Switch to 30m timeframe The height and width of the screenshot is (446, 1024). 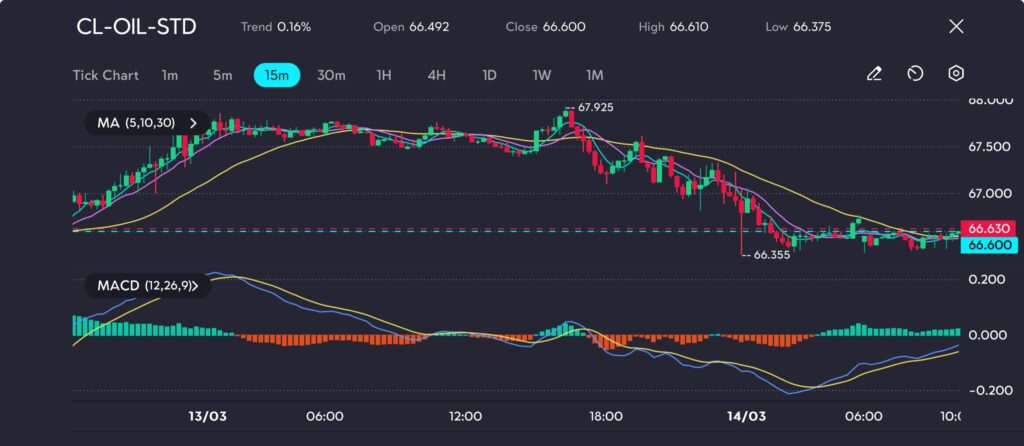coord(331,75)
